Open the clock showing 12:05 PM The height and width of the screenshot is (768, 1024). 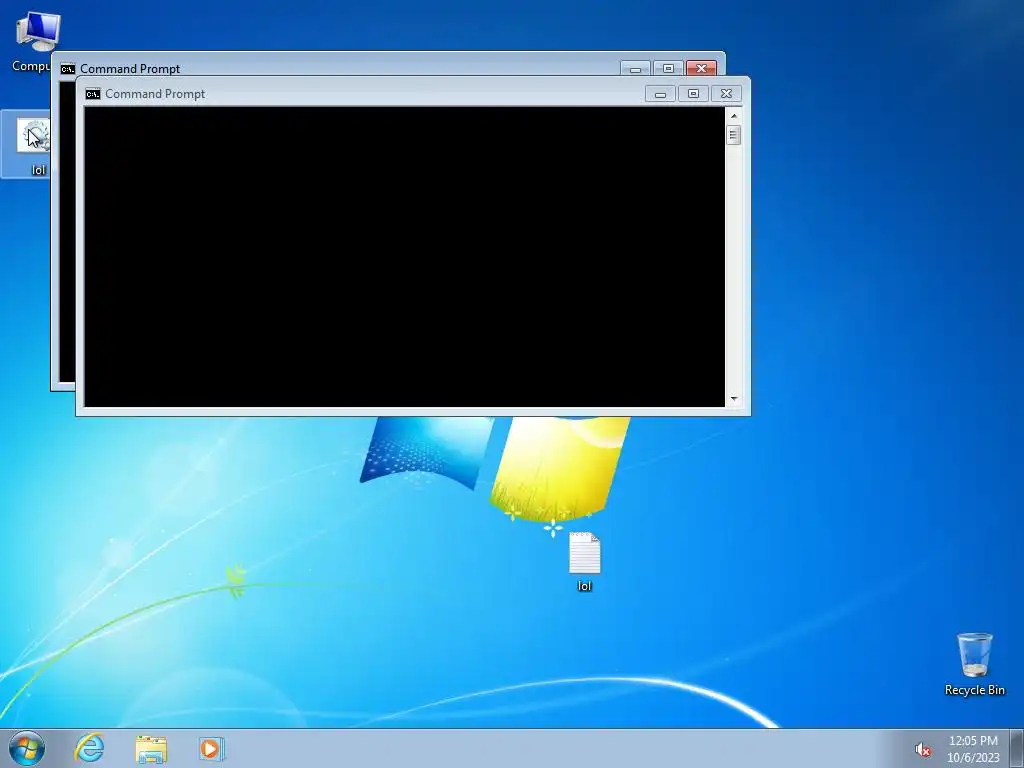[x=973, y=748]
